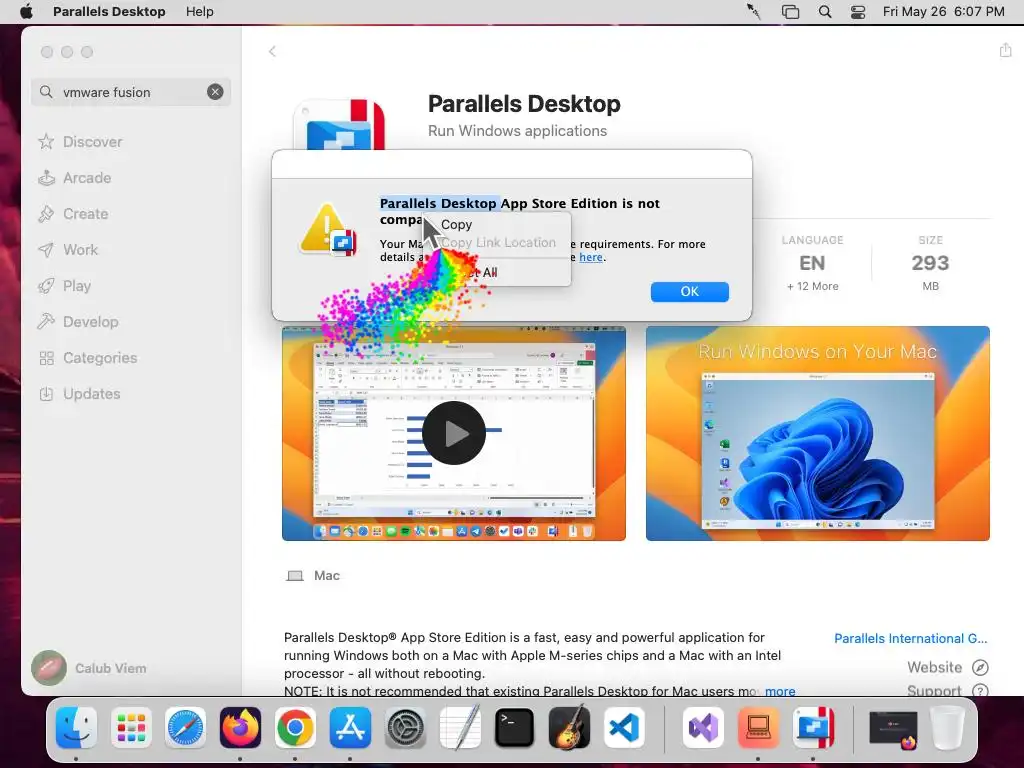
Task: Check Updates in the sidebar
Action: click(91, 394)
